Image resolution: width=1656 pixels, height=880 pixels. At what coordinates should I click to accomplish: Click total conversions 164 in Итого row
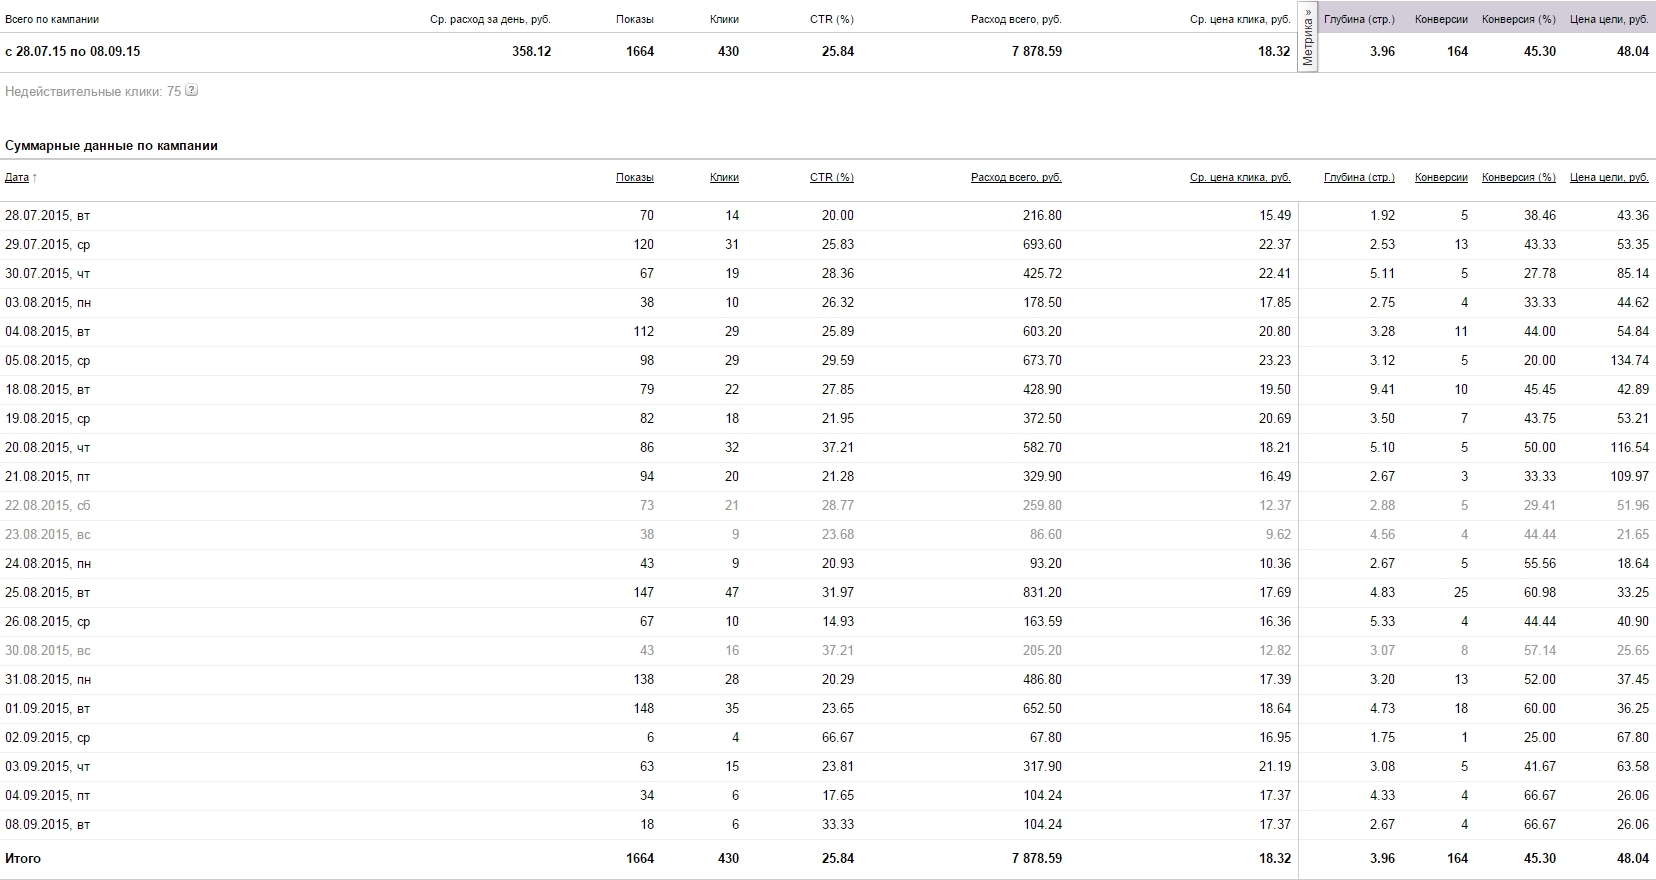click(1457, 858)
